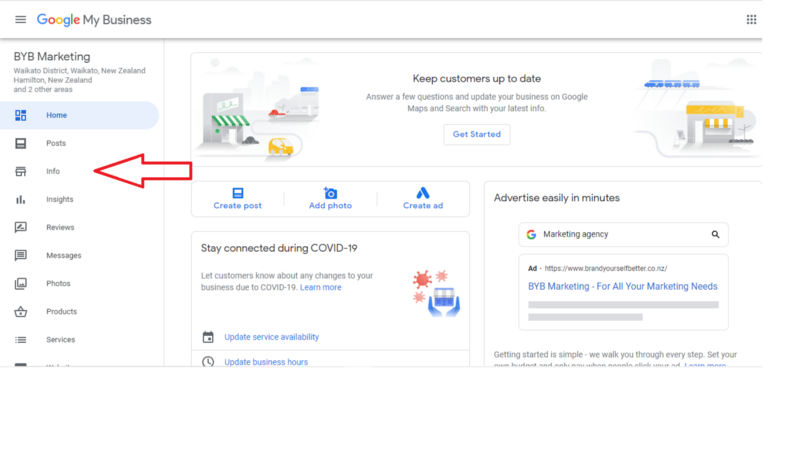Click the Google G logo in search preview
800x449 pixels.
tap(532, 234)
